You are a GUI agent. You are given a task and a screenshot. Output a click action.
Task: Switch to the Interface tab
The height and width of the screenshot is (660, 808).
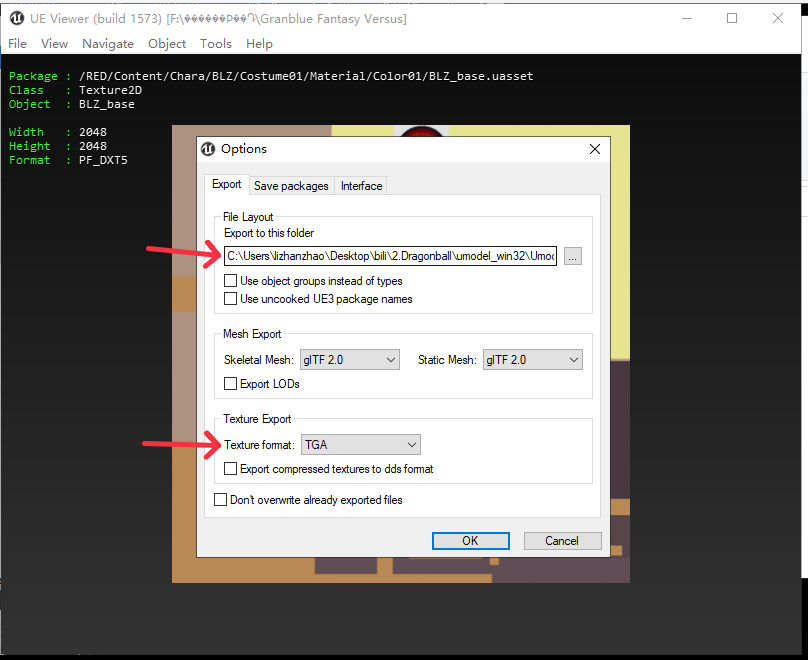tap(361, 186)
